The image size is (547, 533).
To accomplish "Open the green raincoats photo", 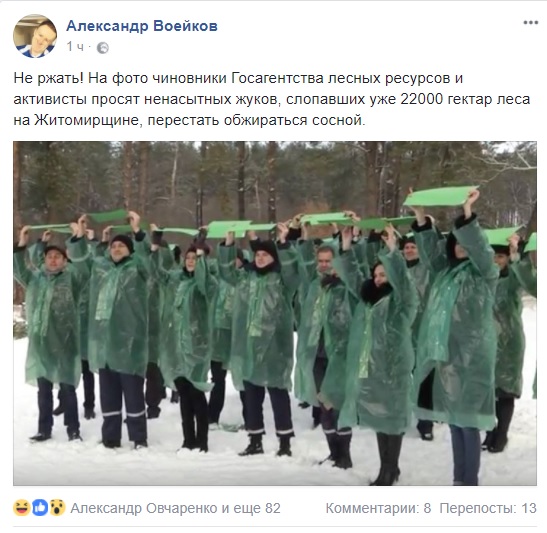I will tap(275, 313).
